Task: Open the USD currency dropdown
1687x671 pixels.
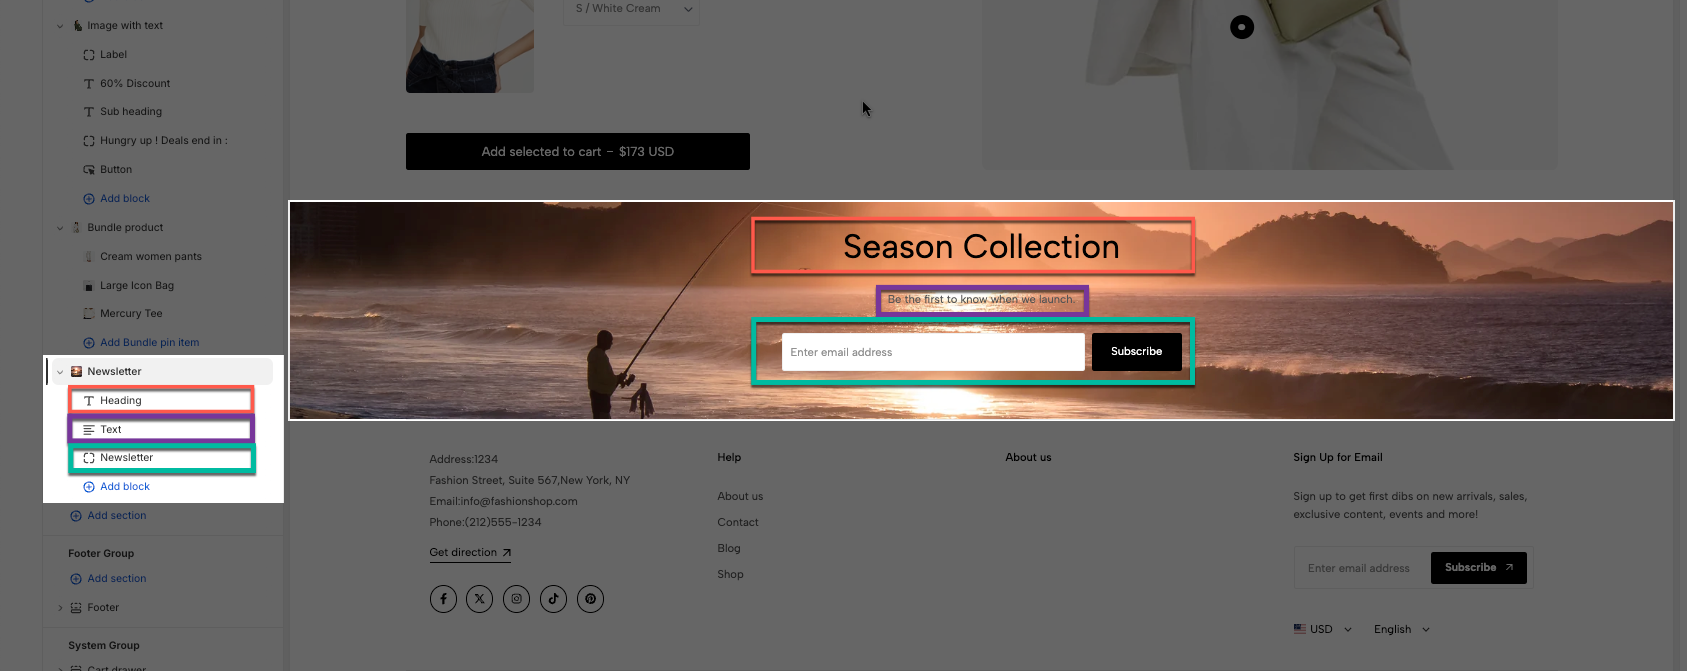Action: tap(1323, 629)
